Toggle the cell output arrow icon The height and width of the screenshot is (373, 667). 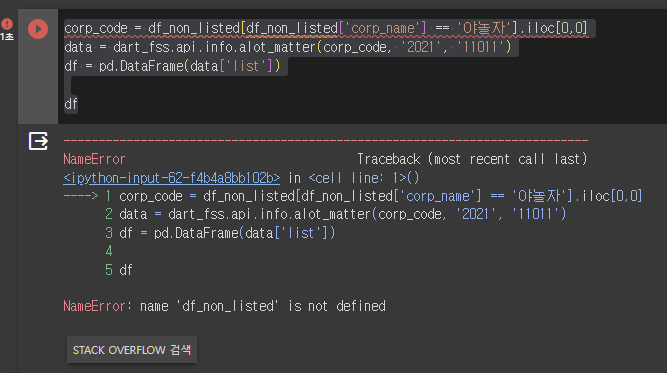pyautogui.click(x=38, y=141)
